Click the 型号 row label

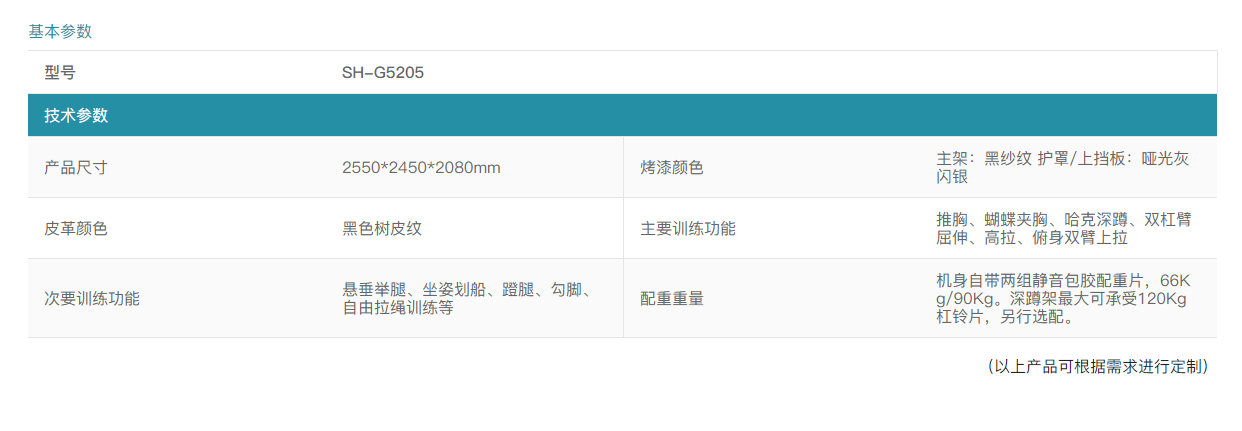[x=60, y=72]
